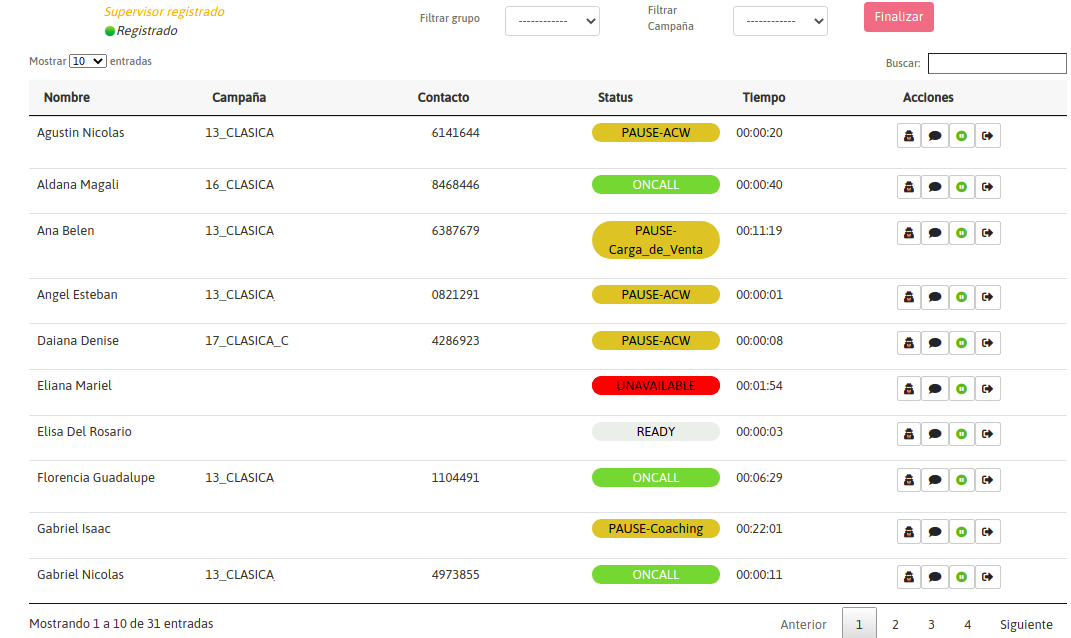Click logout arrow icon for Angel Esteban

coord(988,297)
